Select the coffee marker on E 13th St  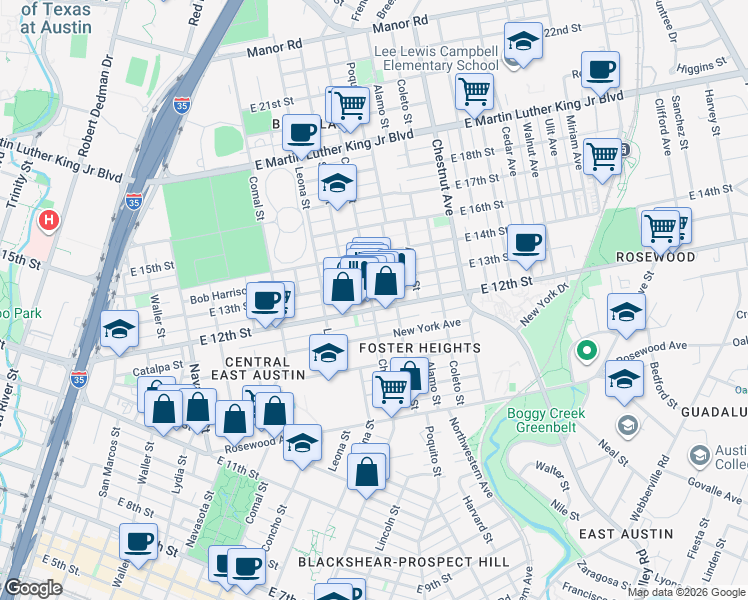tap(266, 302)
